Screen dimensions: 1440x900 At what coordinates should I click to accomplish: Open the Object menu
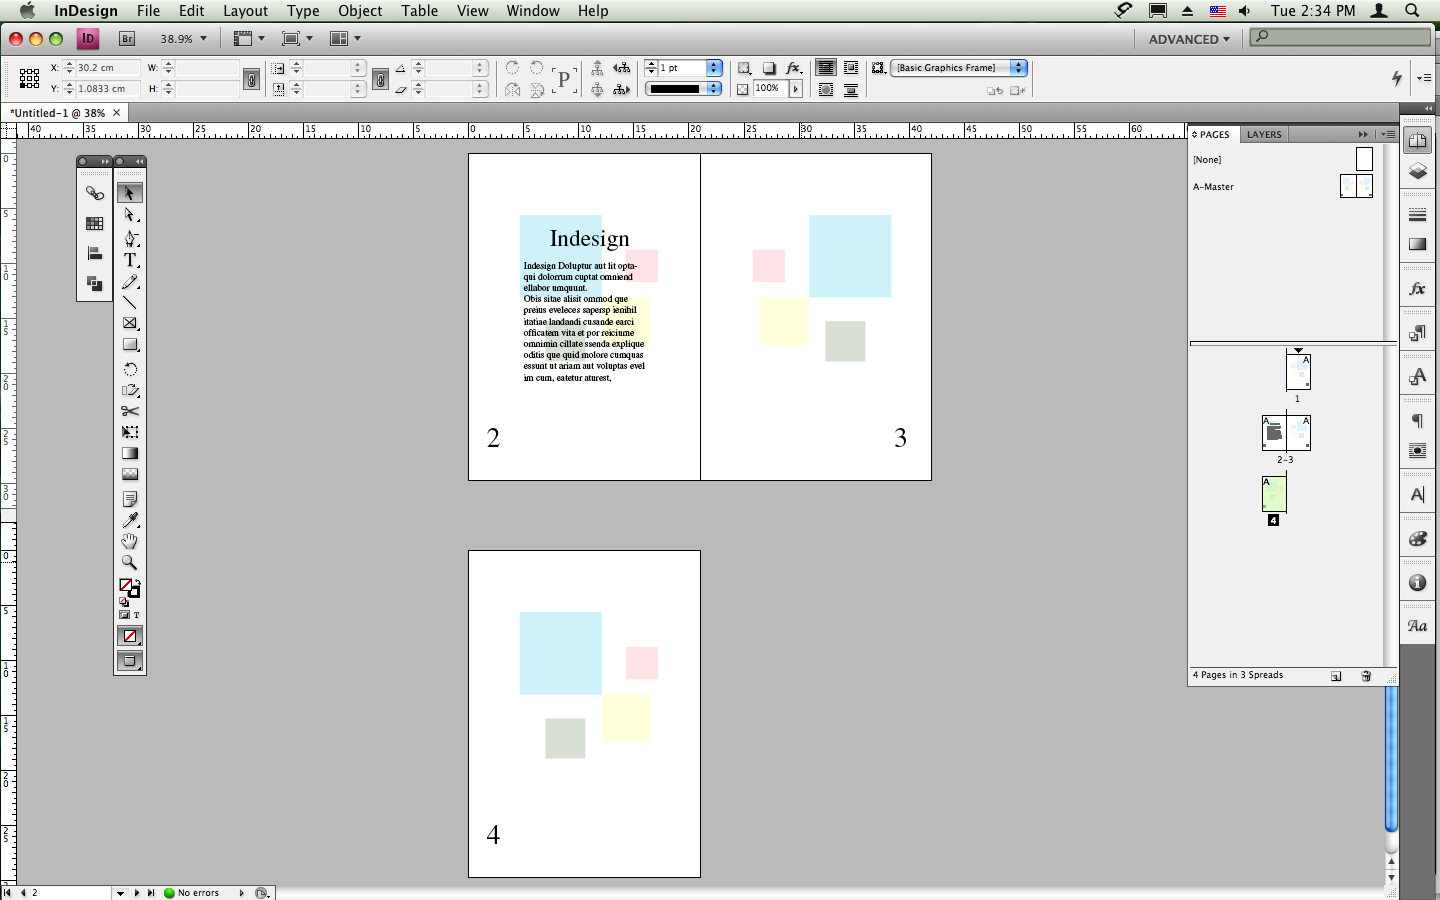pyautogui.click(x=360, y=11)
